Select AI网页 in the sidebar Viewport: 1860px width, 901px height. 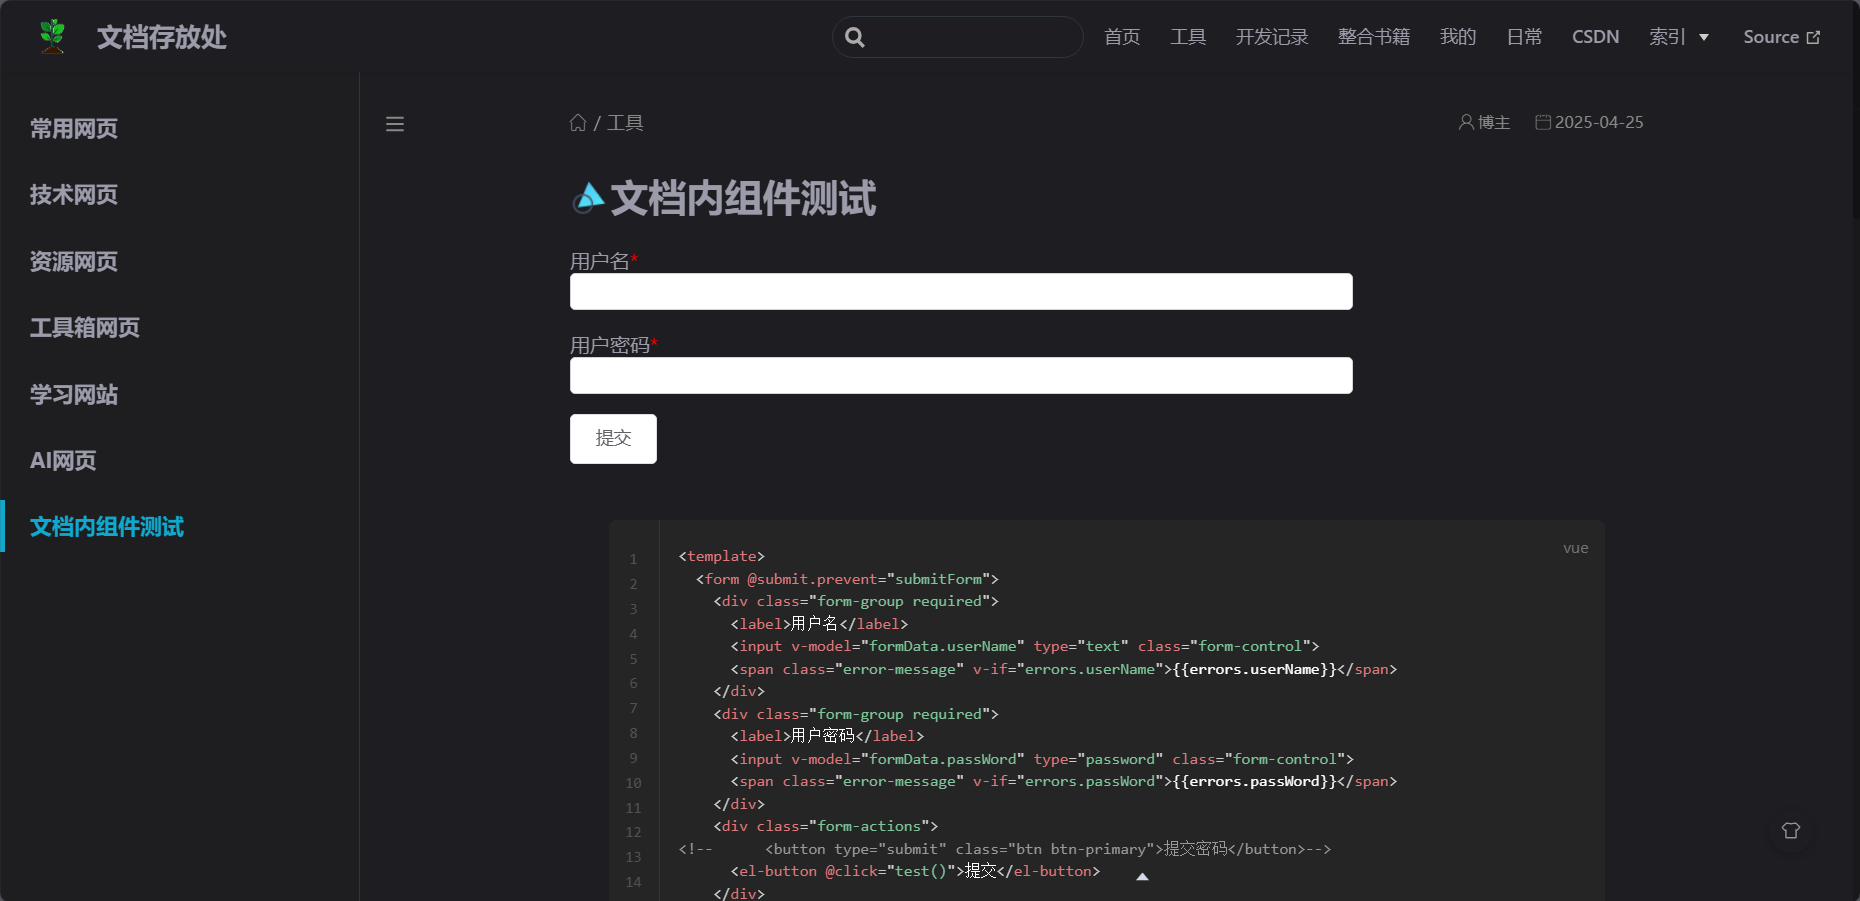[62, 460]
